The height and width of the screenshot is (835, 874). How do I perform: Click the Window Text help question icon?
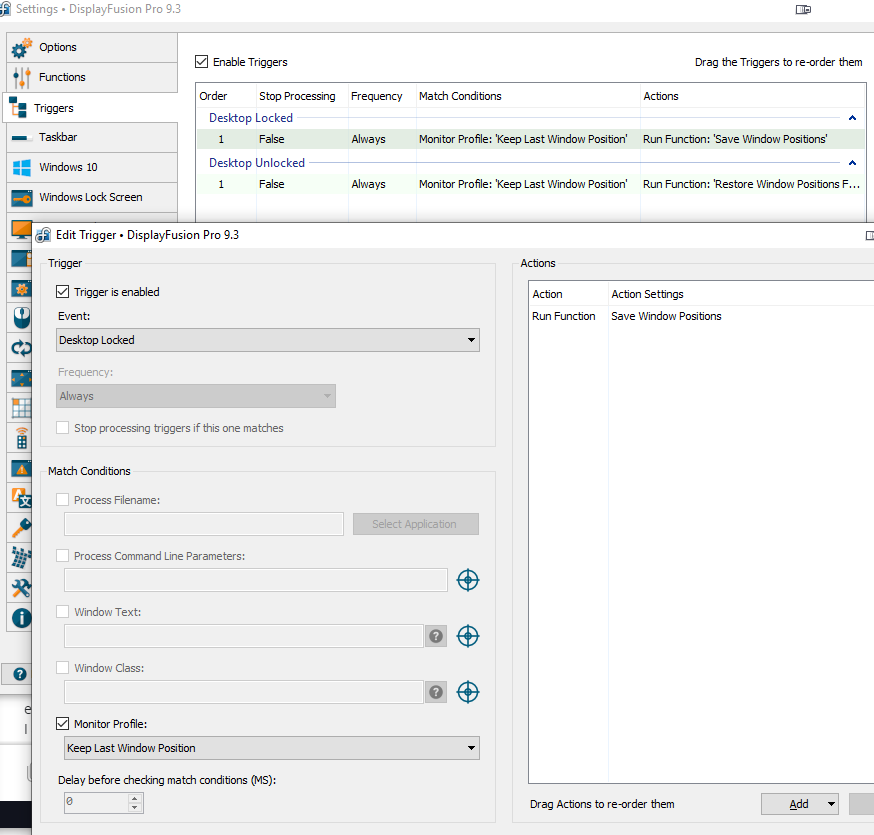pos(436,636)
